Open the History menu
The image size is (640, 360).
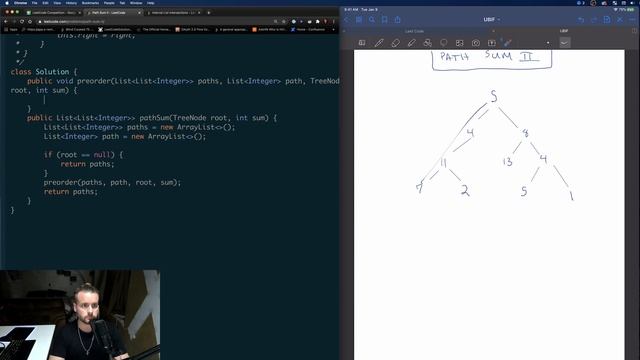[71, 3]
